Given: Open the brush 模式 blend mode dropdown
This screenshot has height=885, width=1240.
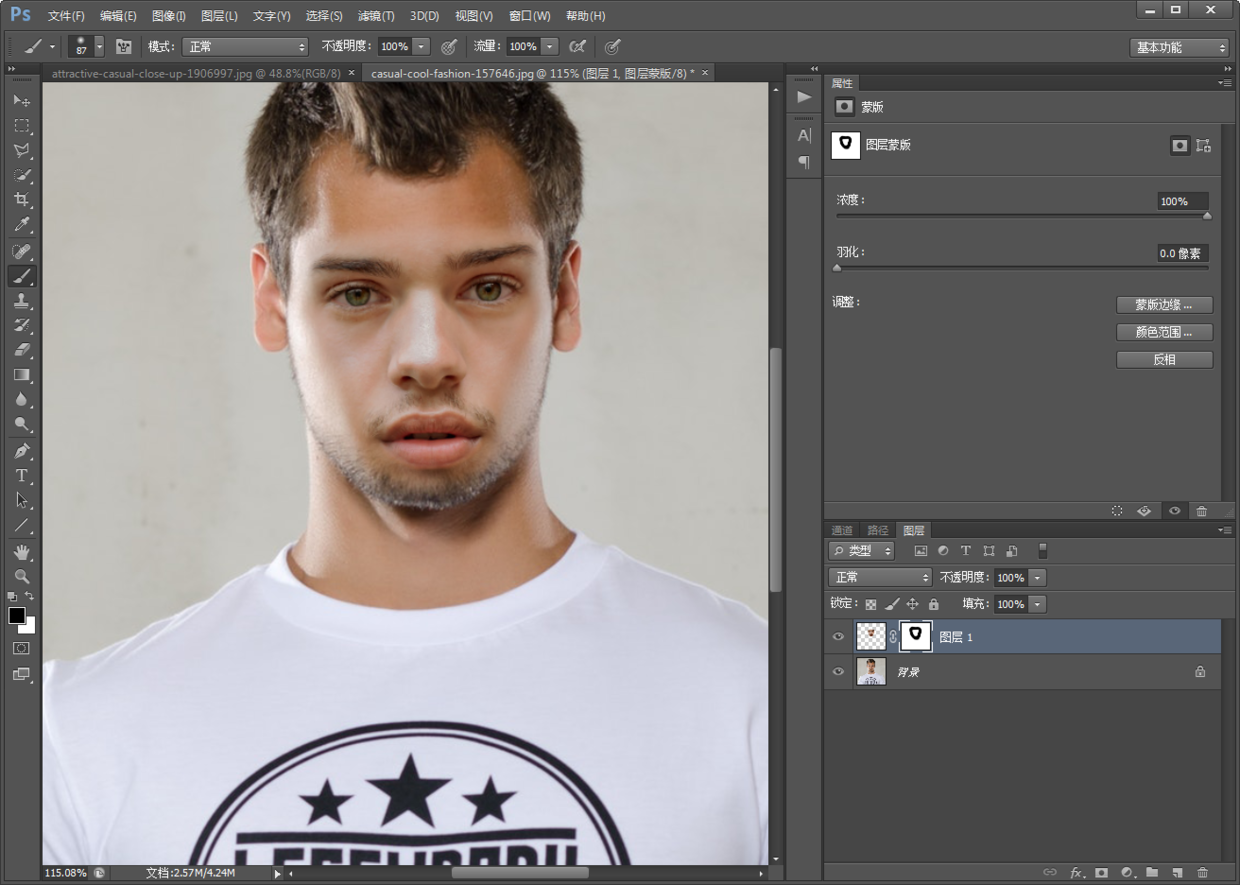Looking at the screenshot, I should pos(245,47).
